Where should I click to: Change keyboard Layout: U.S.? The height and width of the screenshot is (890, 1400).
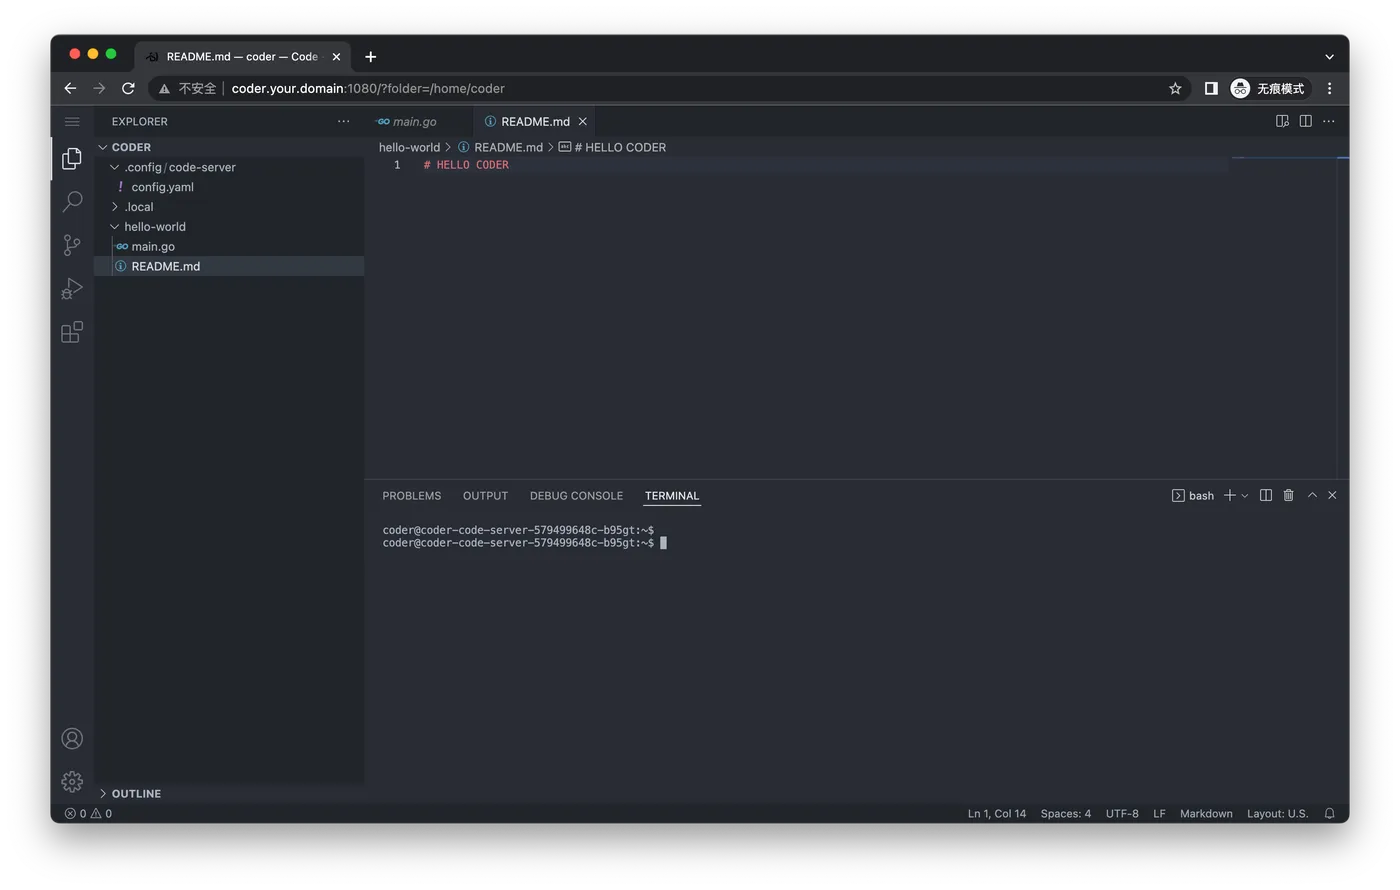1277,813
